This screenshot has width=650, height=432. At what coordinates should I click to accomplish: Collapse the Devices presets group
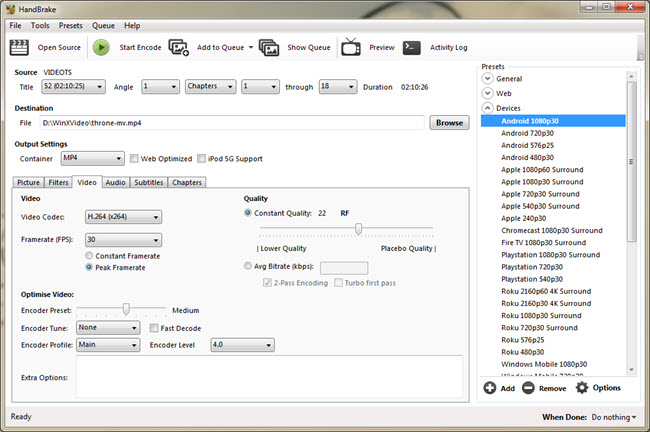[x=488, y=108]
